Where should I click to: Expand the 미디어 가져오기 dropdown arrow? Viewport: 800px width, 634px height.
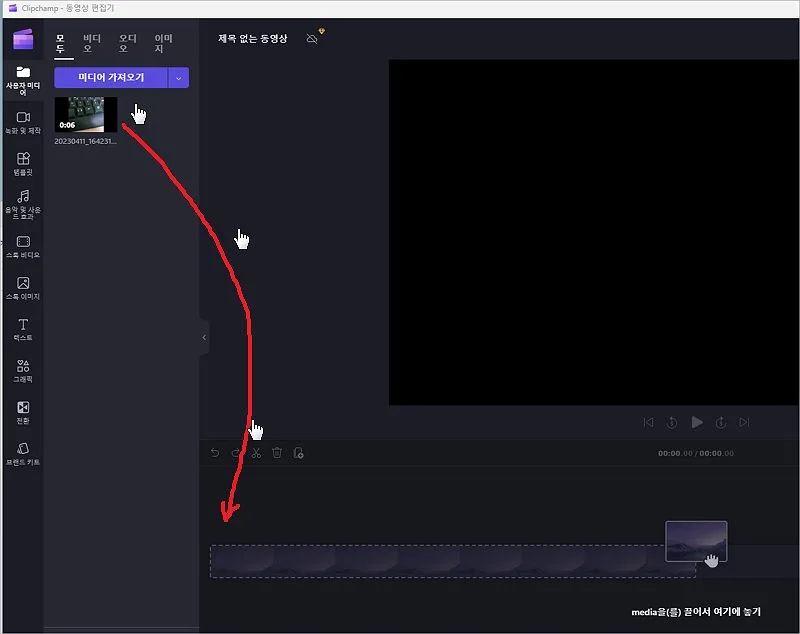click(179, 77)
